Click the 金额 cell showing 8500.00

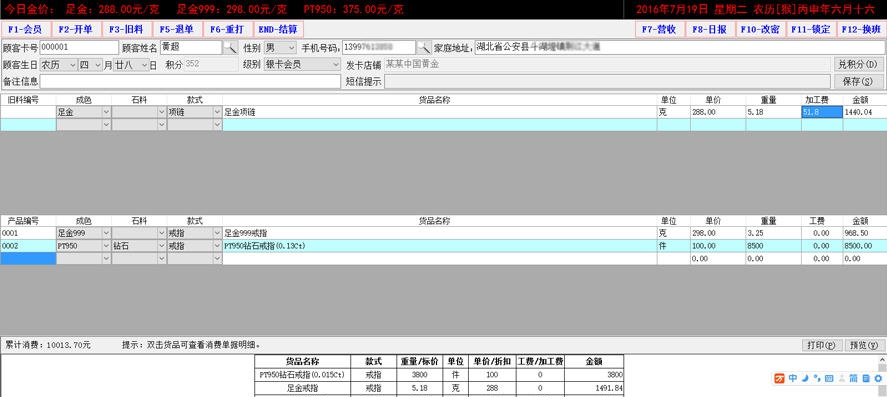click(864, 246)
